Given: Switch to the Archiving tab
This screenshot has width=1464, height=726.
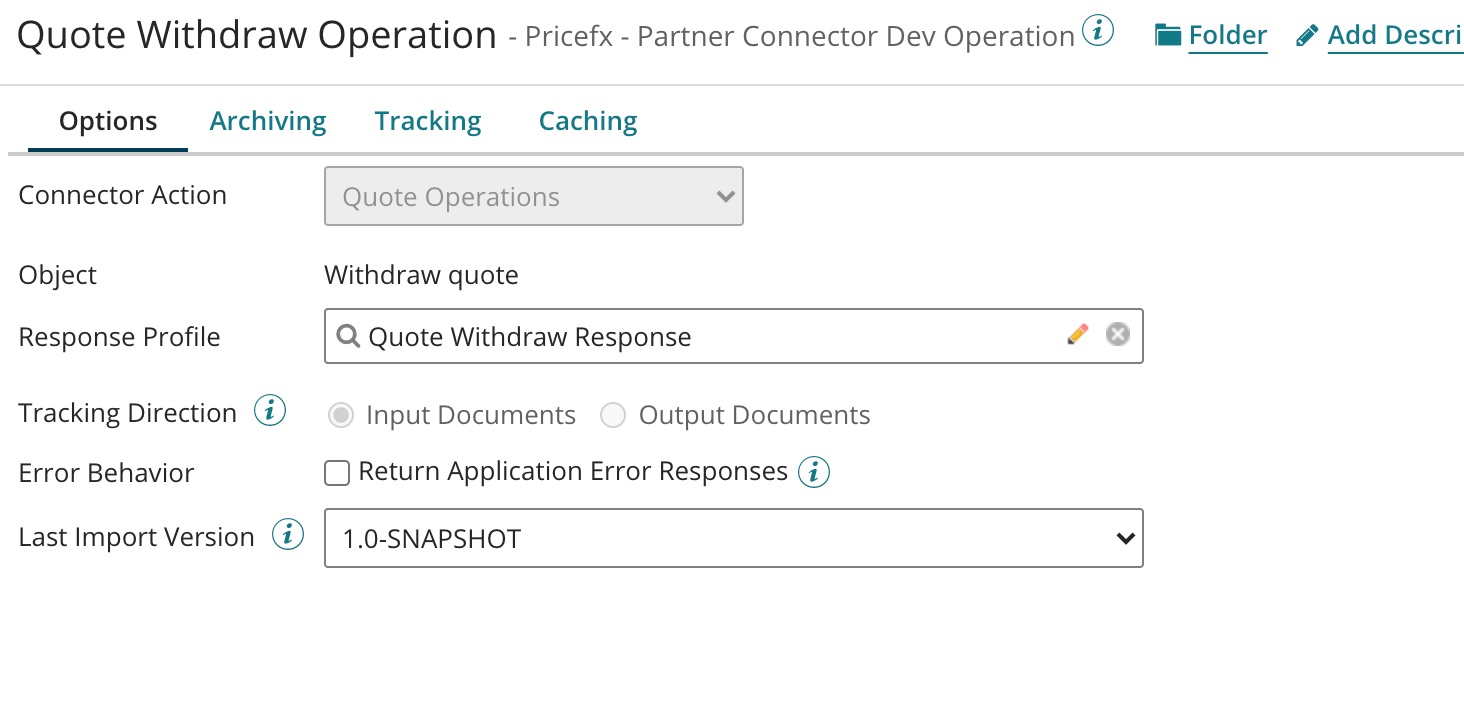Looking at the screenshot, I should click(268, 121).
